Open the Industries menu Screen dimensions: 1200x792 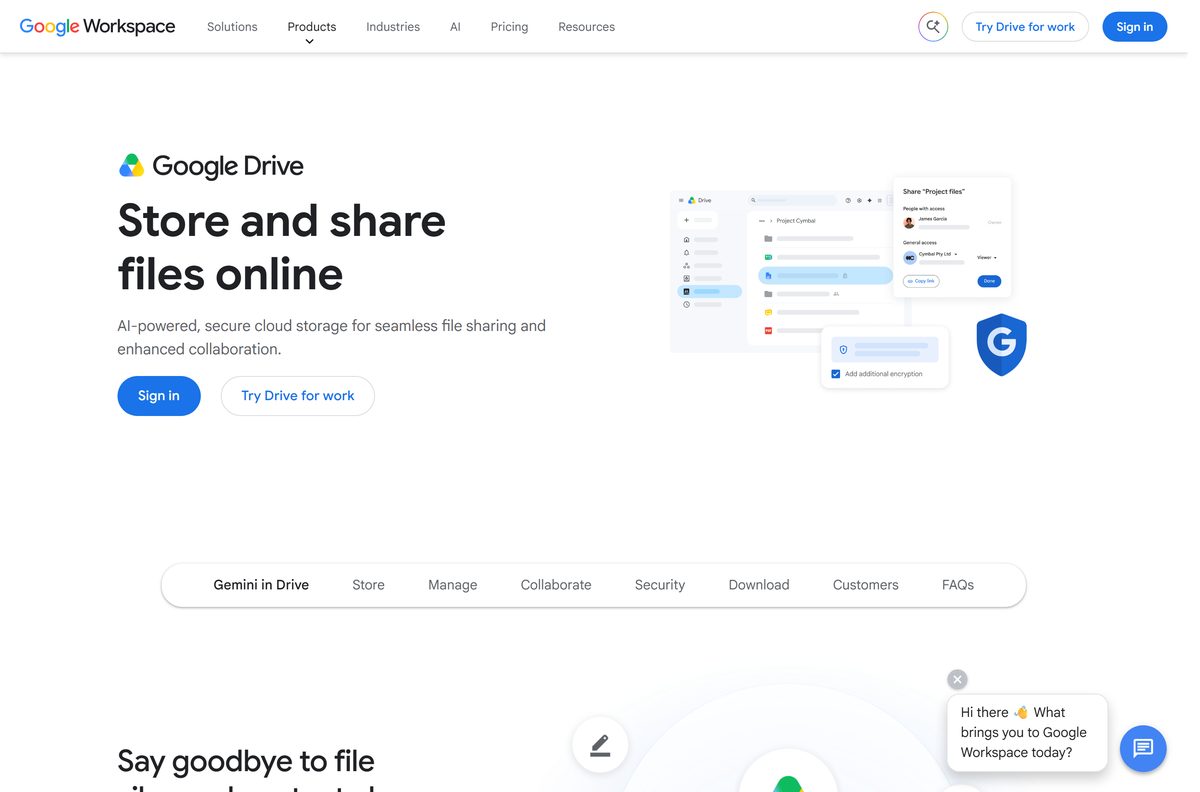point(393,27)
